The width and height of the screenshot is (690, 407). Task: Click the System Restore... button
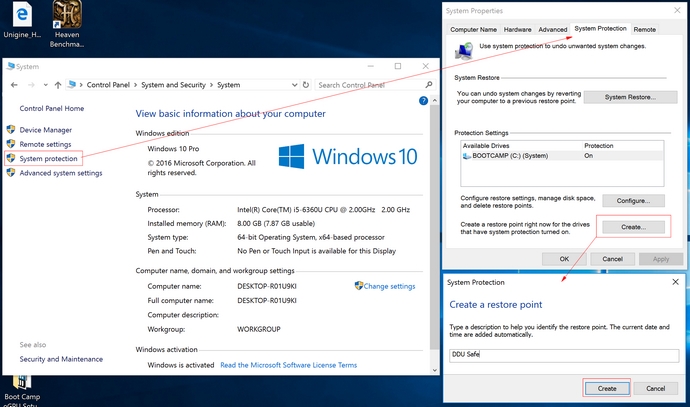[630, 97]
